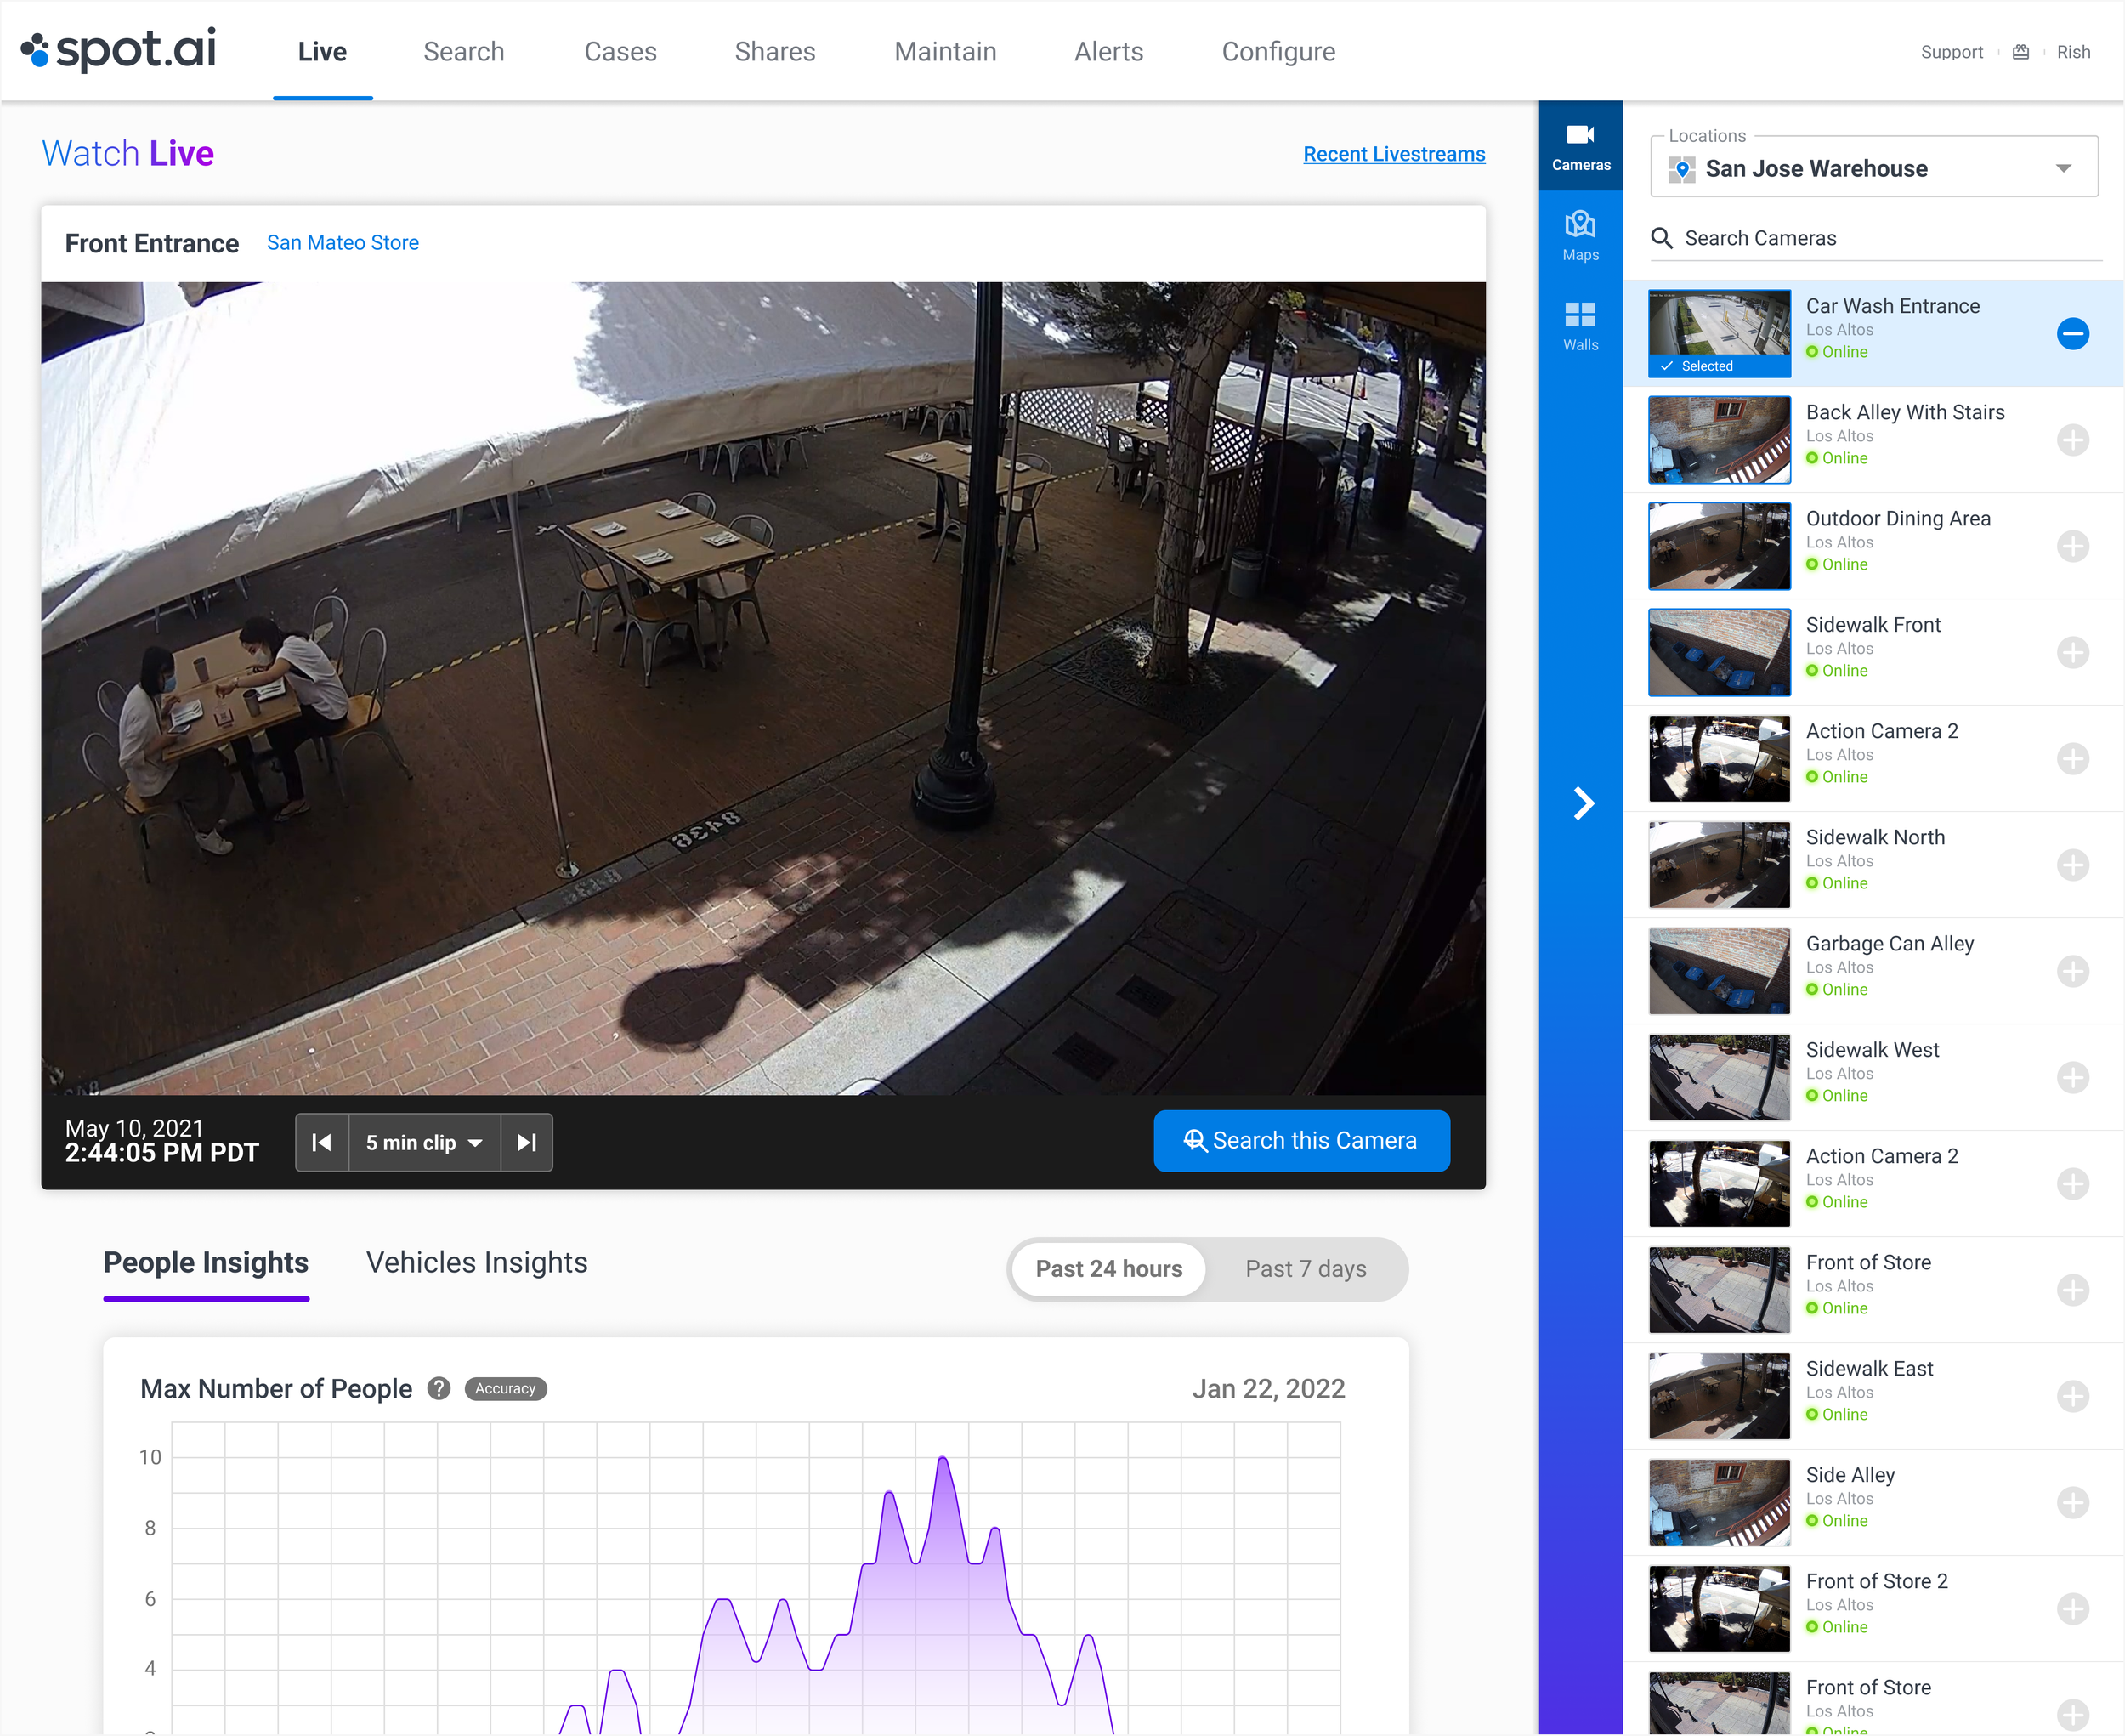Open the 5 min clip dropdown

pyautogui.click(x=424, y=1142)
